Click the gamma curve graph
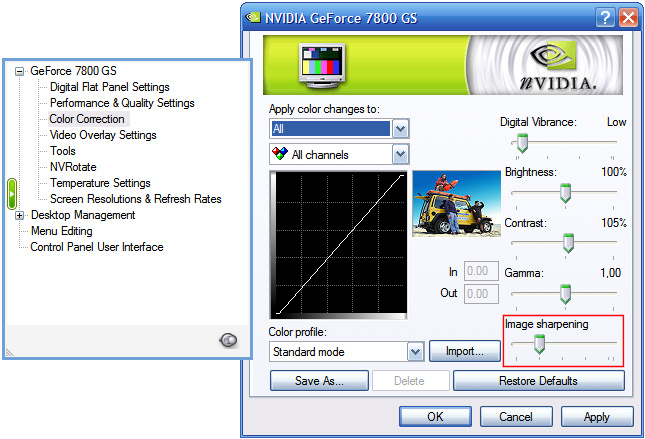 [x=339, y=244]
